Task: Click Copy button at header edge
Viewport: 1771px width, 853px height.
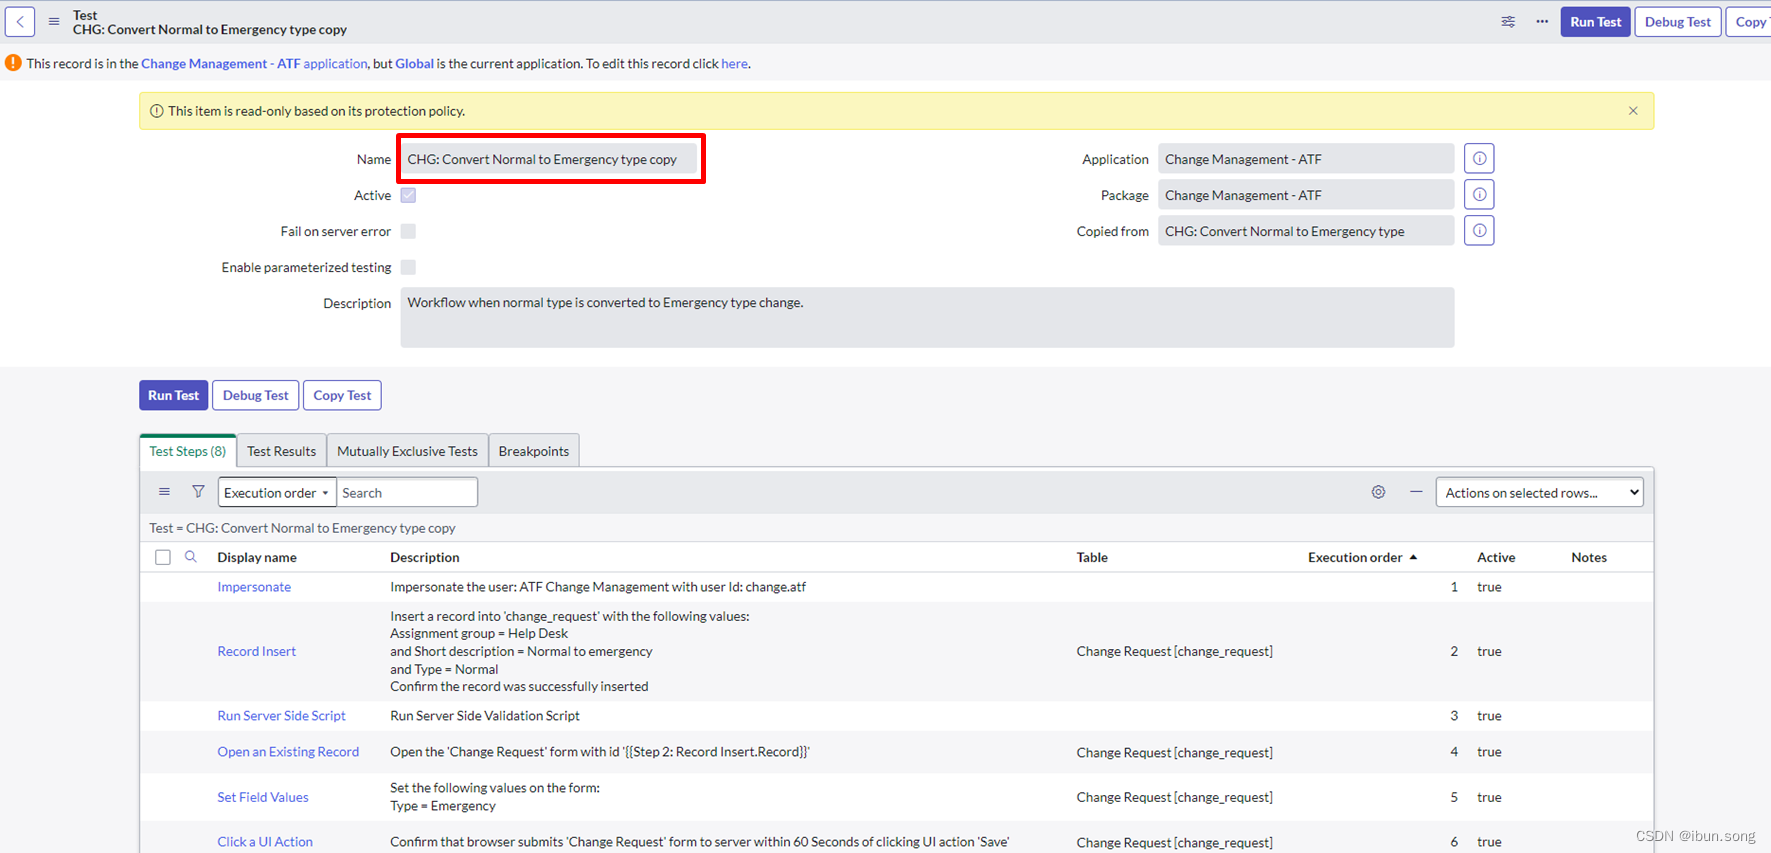Action: tap(1749, 21)
